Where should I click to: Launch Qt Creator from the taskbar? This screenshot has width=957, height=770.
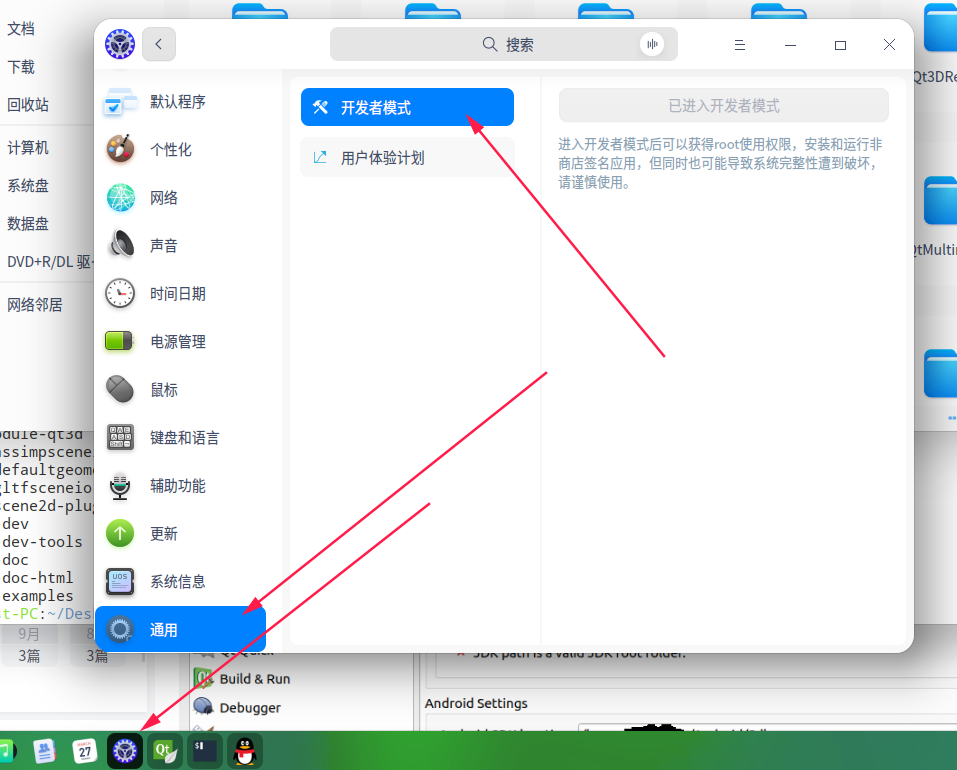pyautogui.click(x=164, y=750)
